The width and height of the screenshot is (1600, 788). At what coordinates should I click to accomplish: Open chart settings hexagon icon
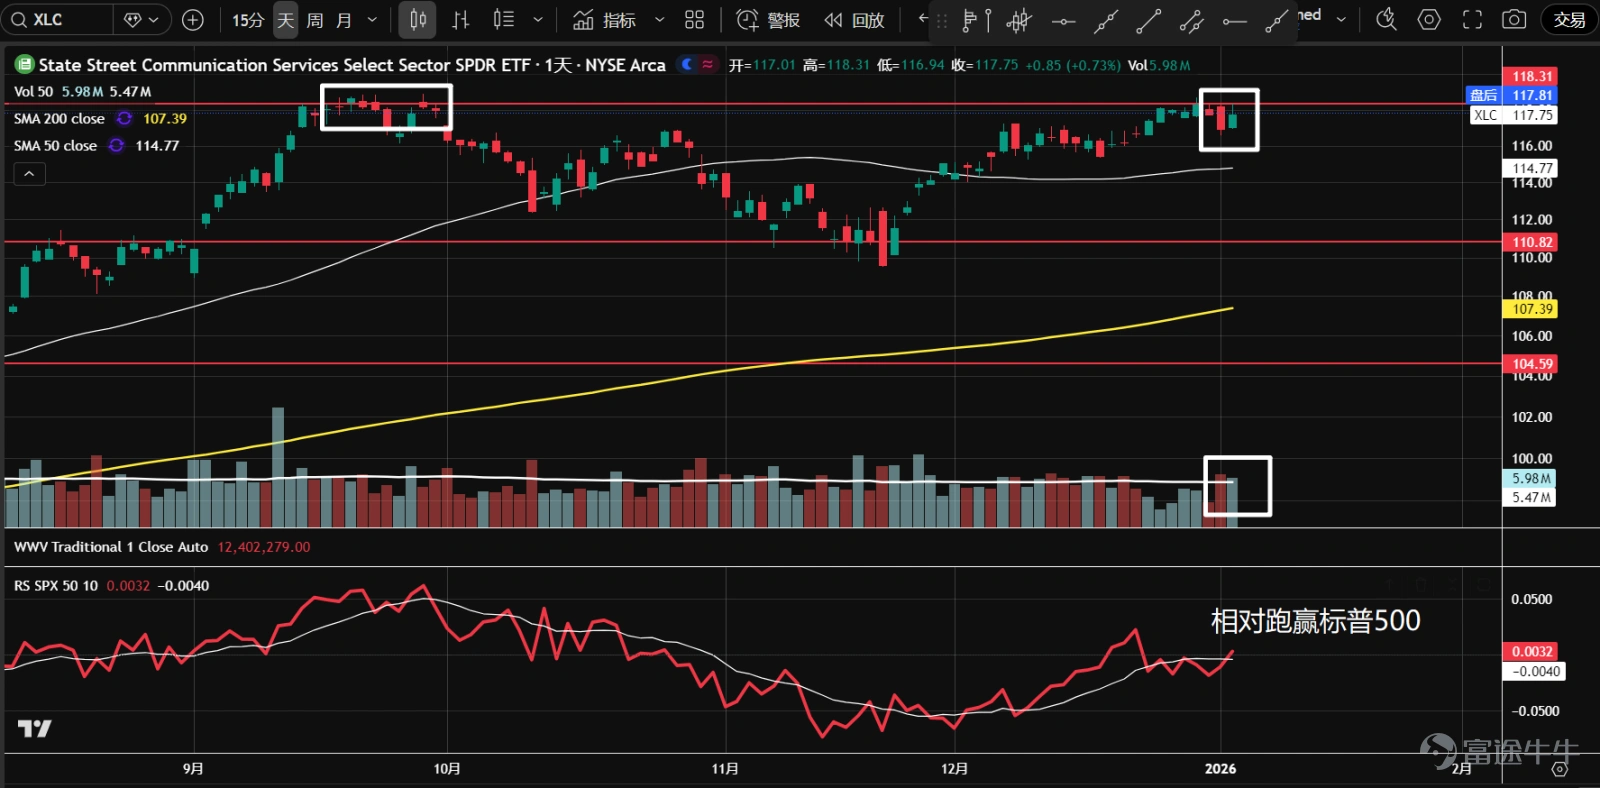pos(1429,19)
